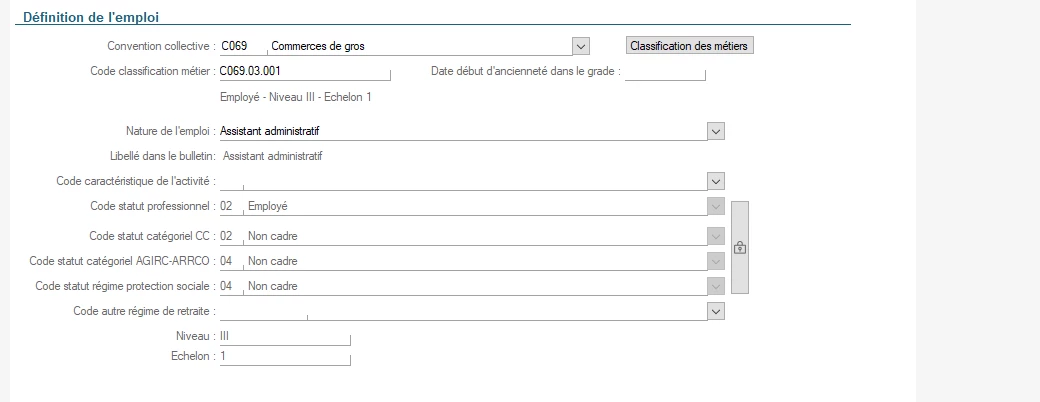Expand Code caractéristique de l'activité dropdown
The height and width of the screenshot is (402, 1040).
pyautogui.click(x=715, y=181)
